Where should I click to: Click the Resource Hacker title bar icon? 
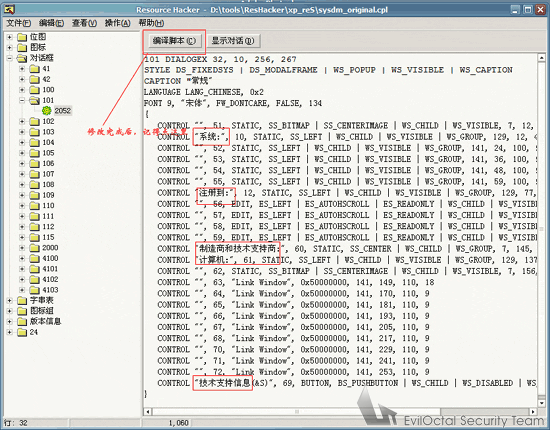(9, 9)
